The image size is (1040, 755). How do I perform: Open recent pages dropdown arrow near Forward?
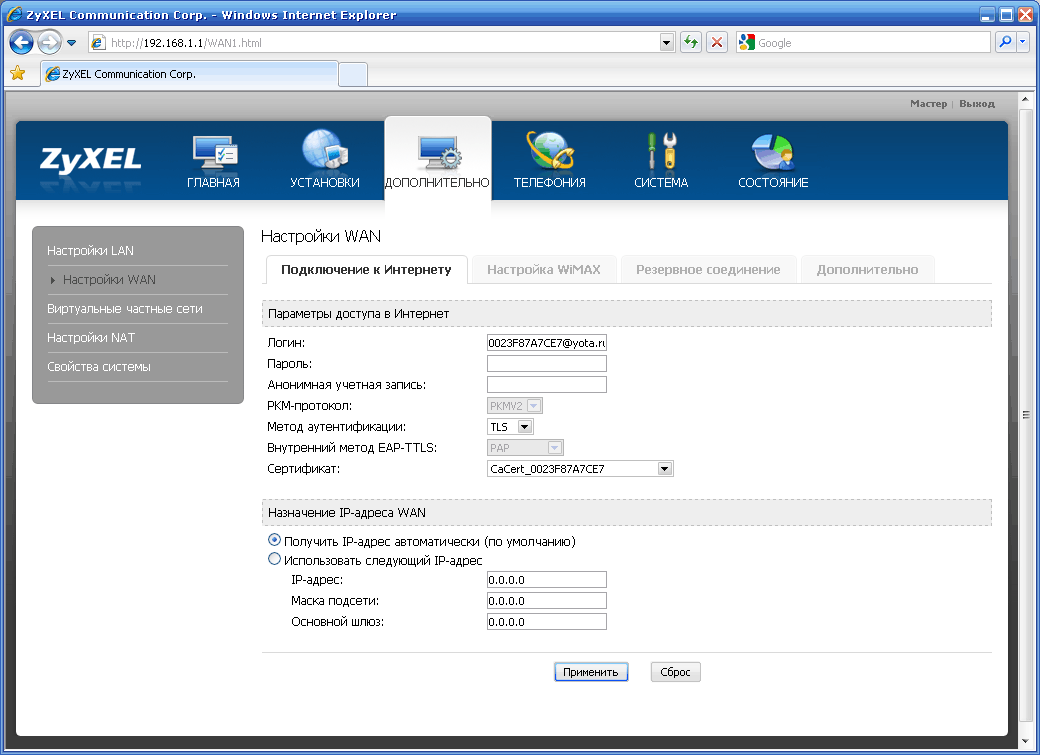coord(72,43)
